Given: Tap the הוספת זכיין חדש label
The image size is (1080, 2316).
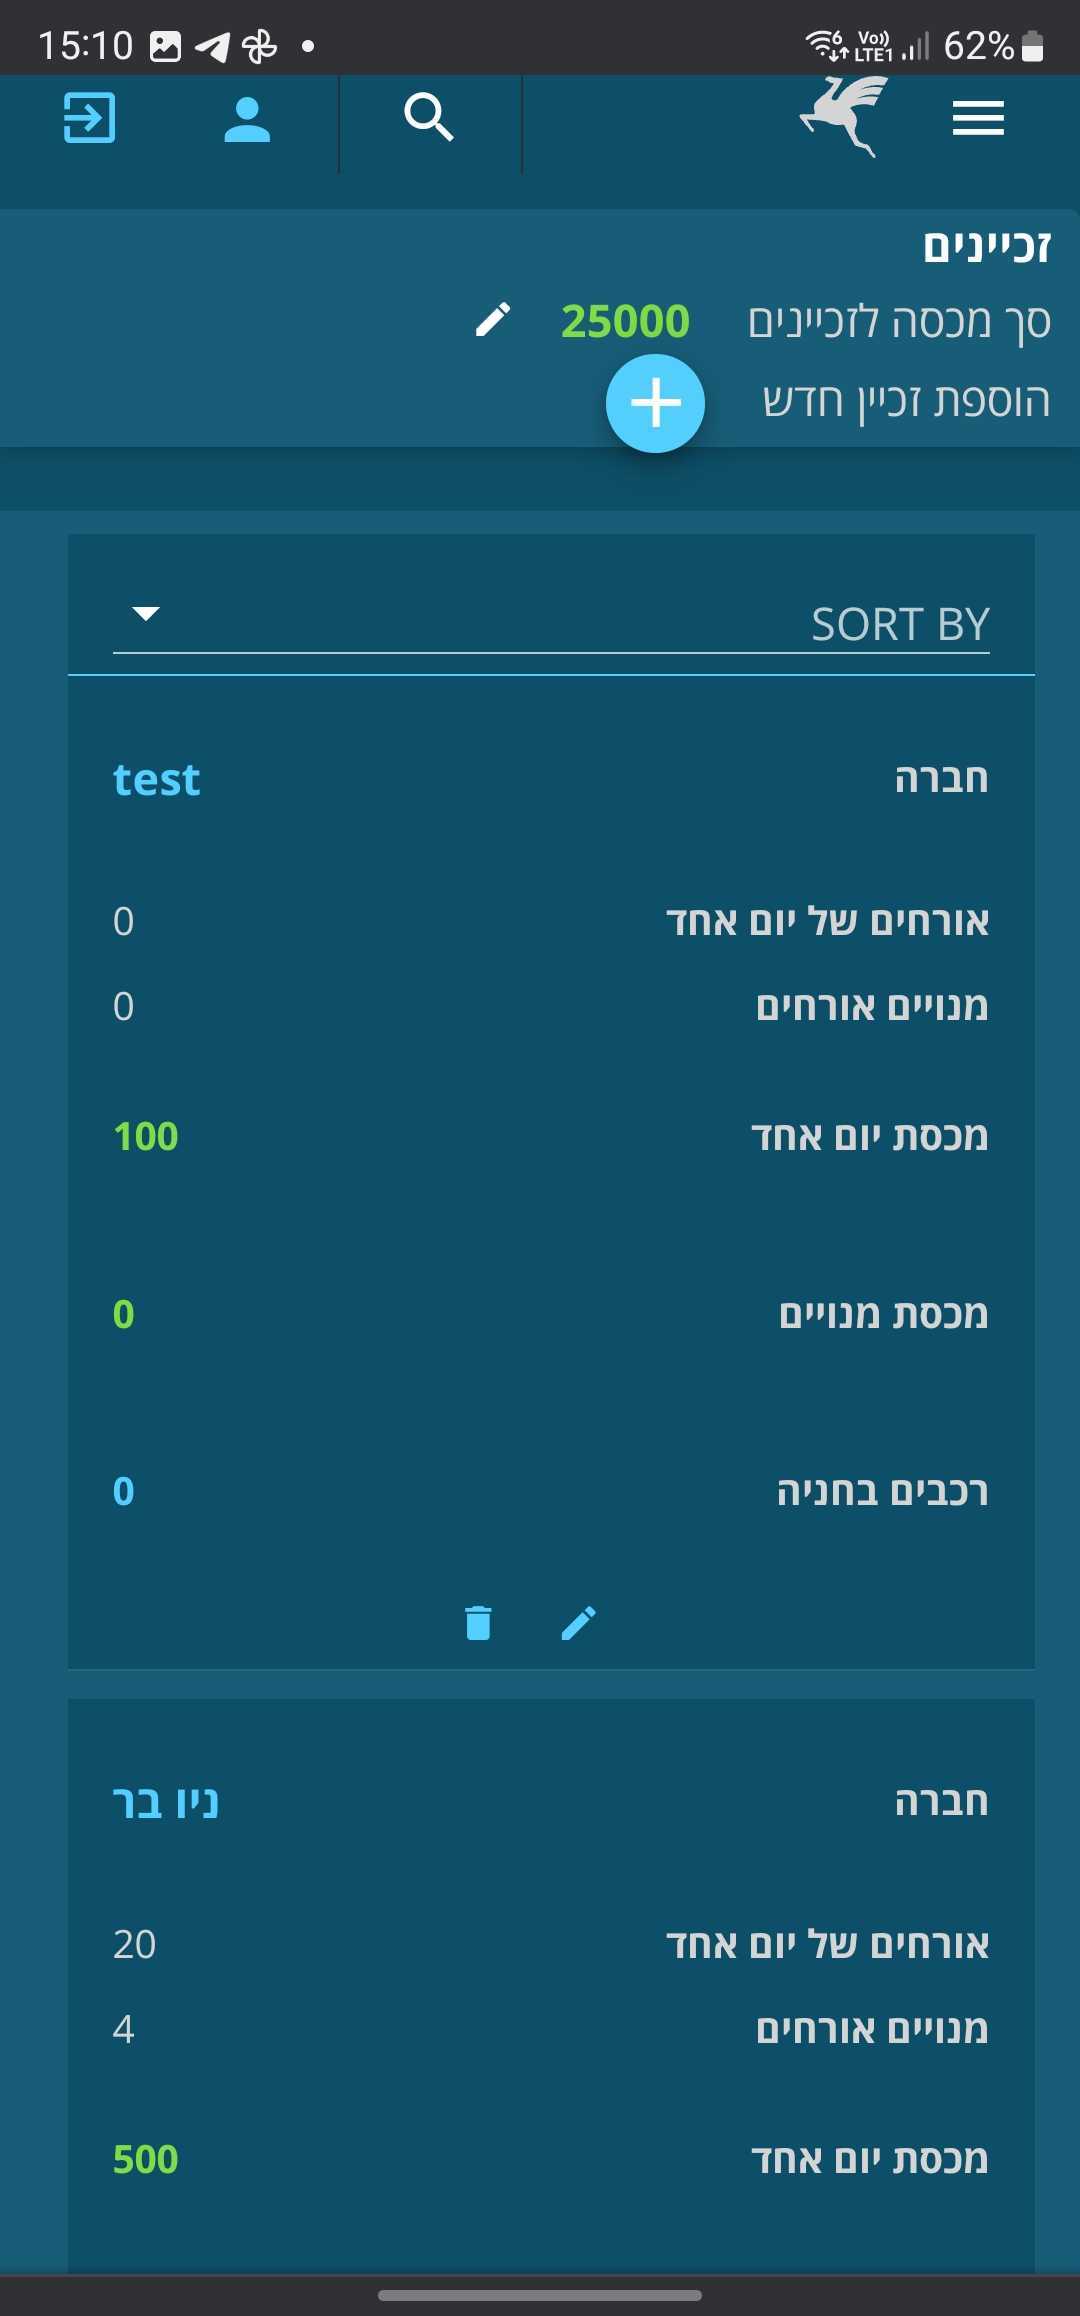Looking at the screenshot, I should (x=906, y=401).
